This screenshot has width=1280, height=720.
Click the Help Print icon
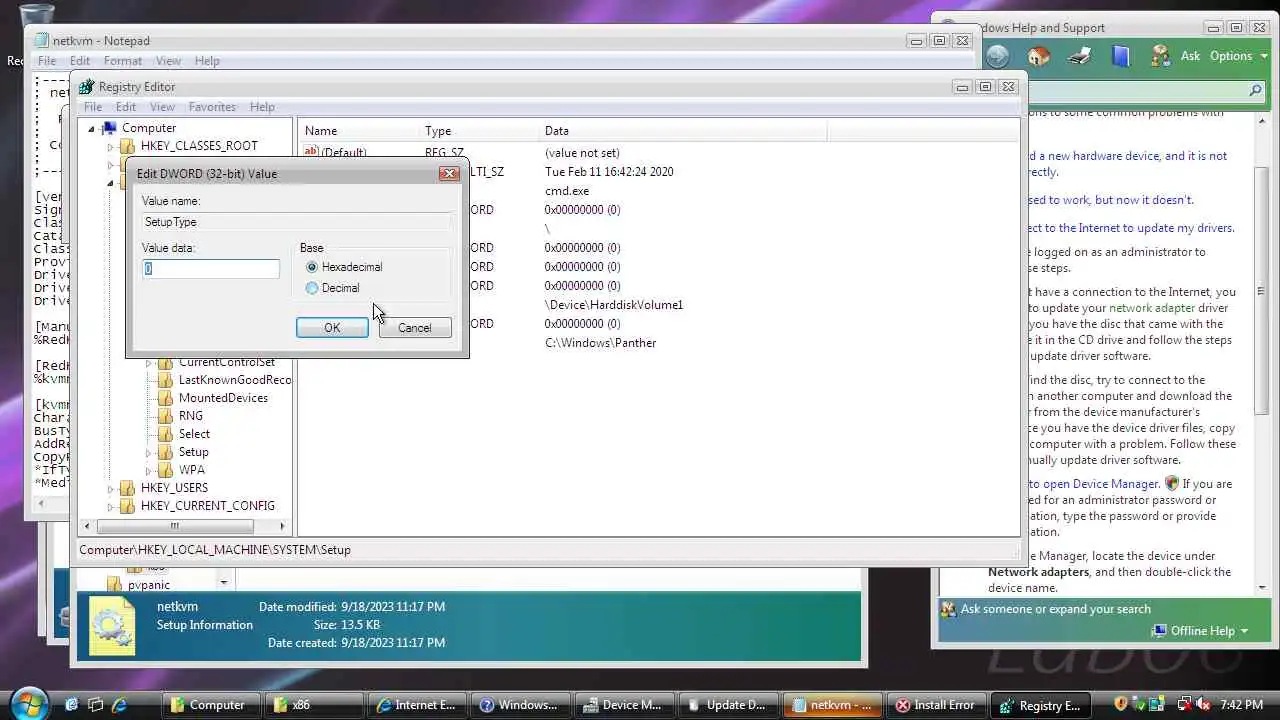[1080, 56]
